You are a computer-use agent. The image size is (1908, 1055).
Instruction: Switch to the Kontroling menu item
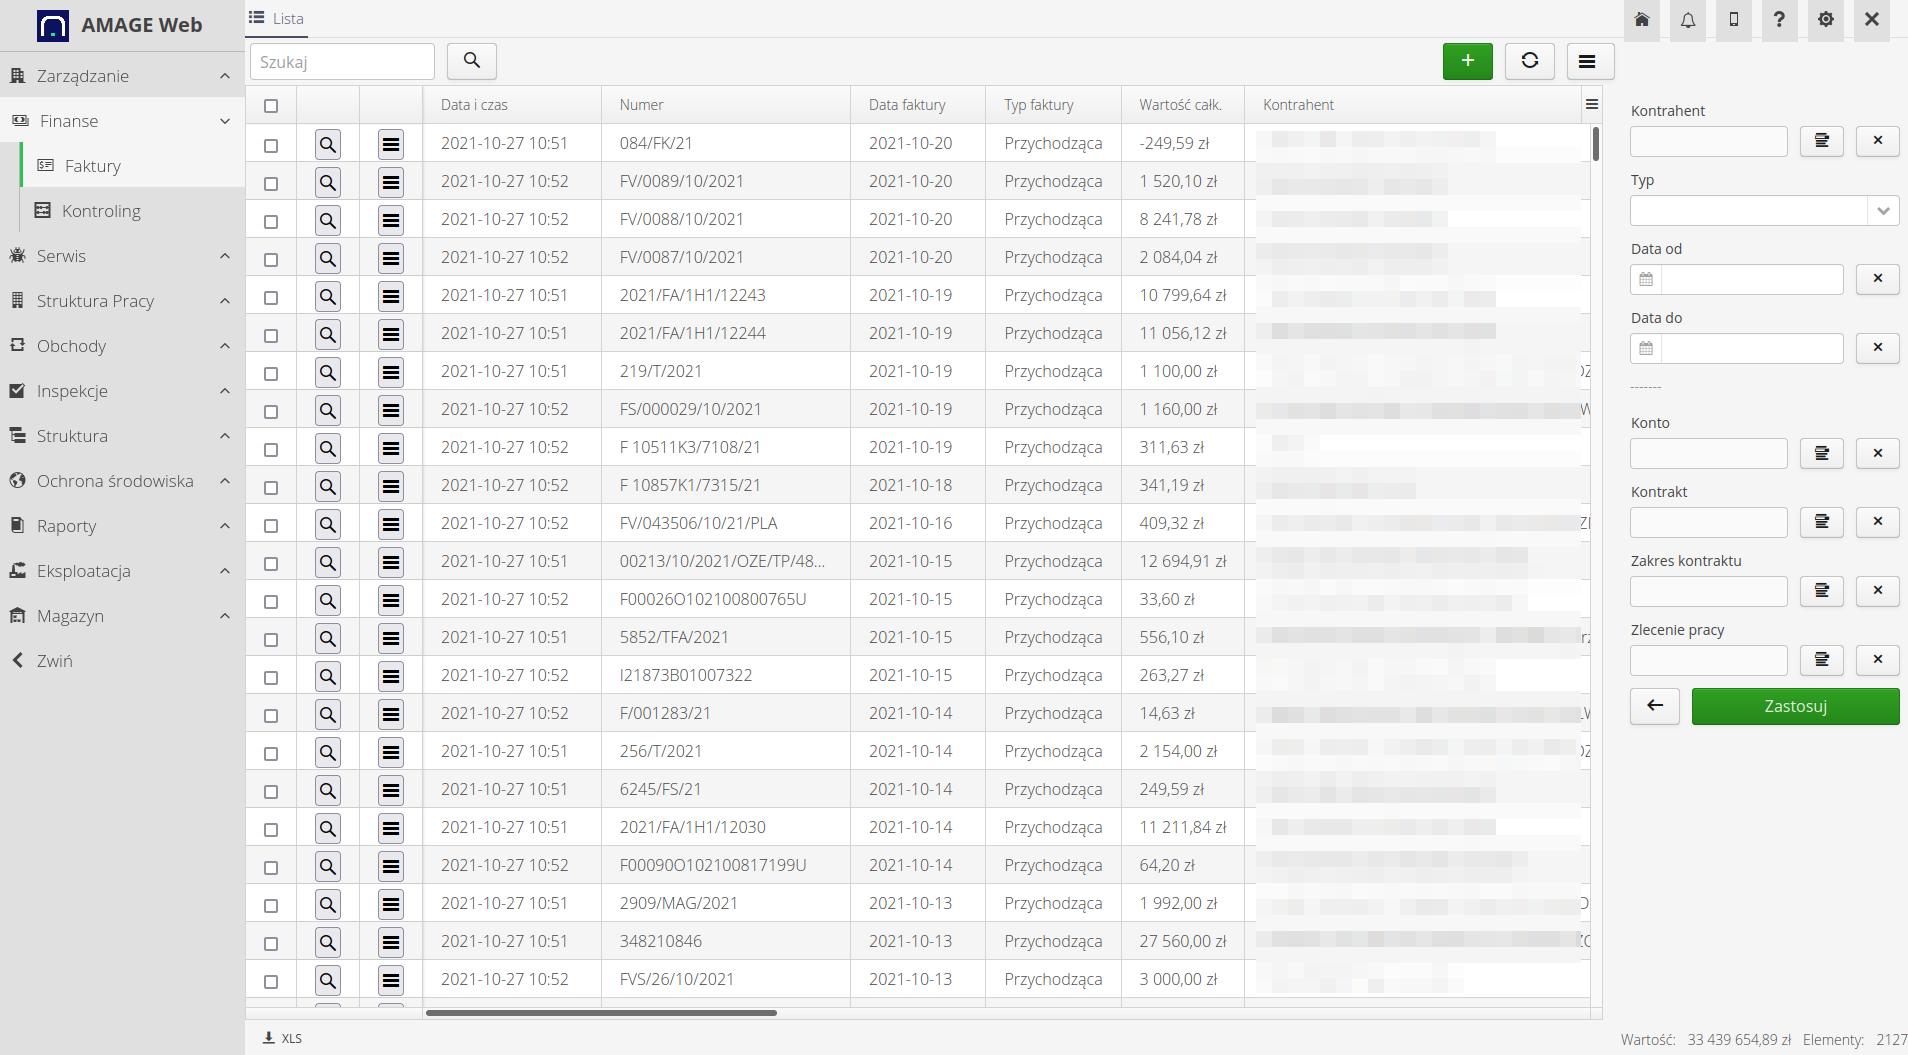point(102,210)
